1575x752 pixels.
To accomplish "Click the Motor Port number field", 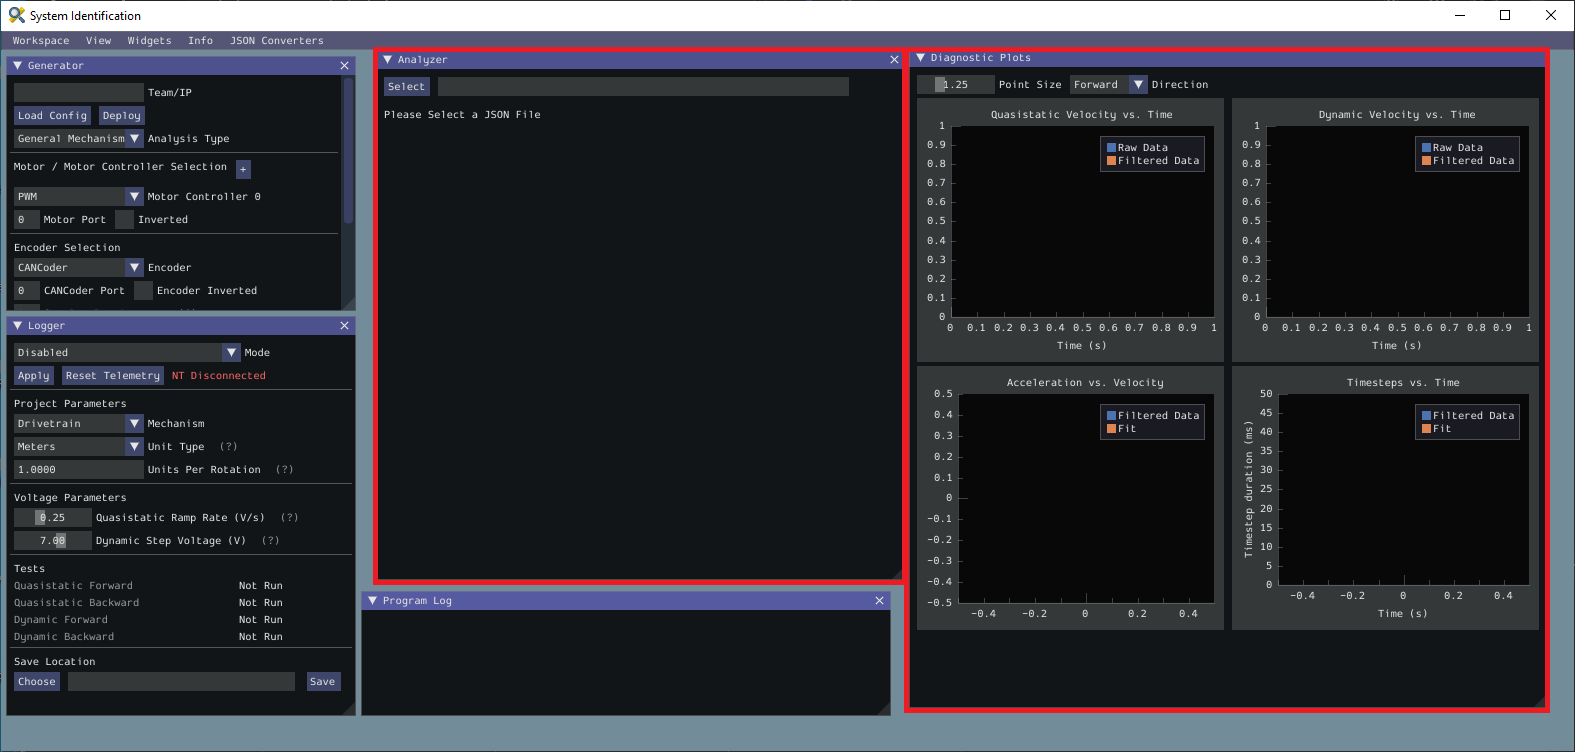I will [27, 220].
